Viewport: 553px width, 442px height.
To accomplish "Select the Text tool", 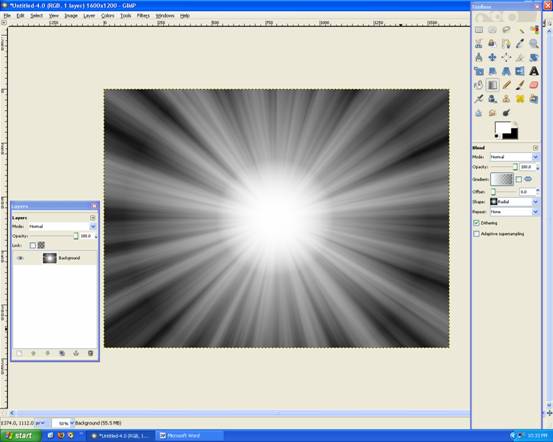I will (534, 71).
